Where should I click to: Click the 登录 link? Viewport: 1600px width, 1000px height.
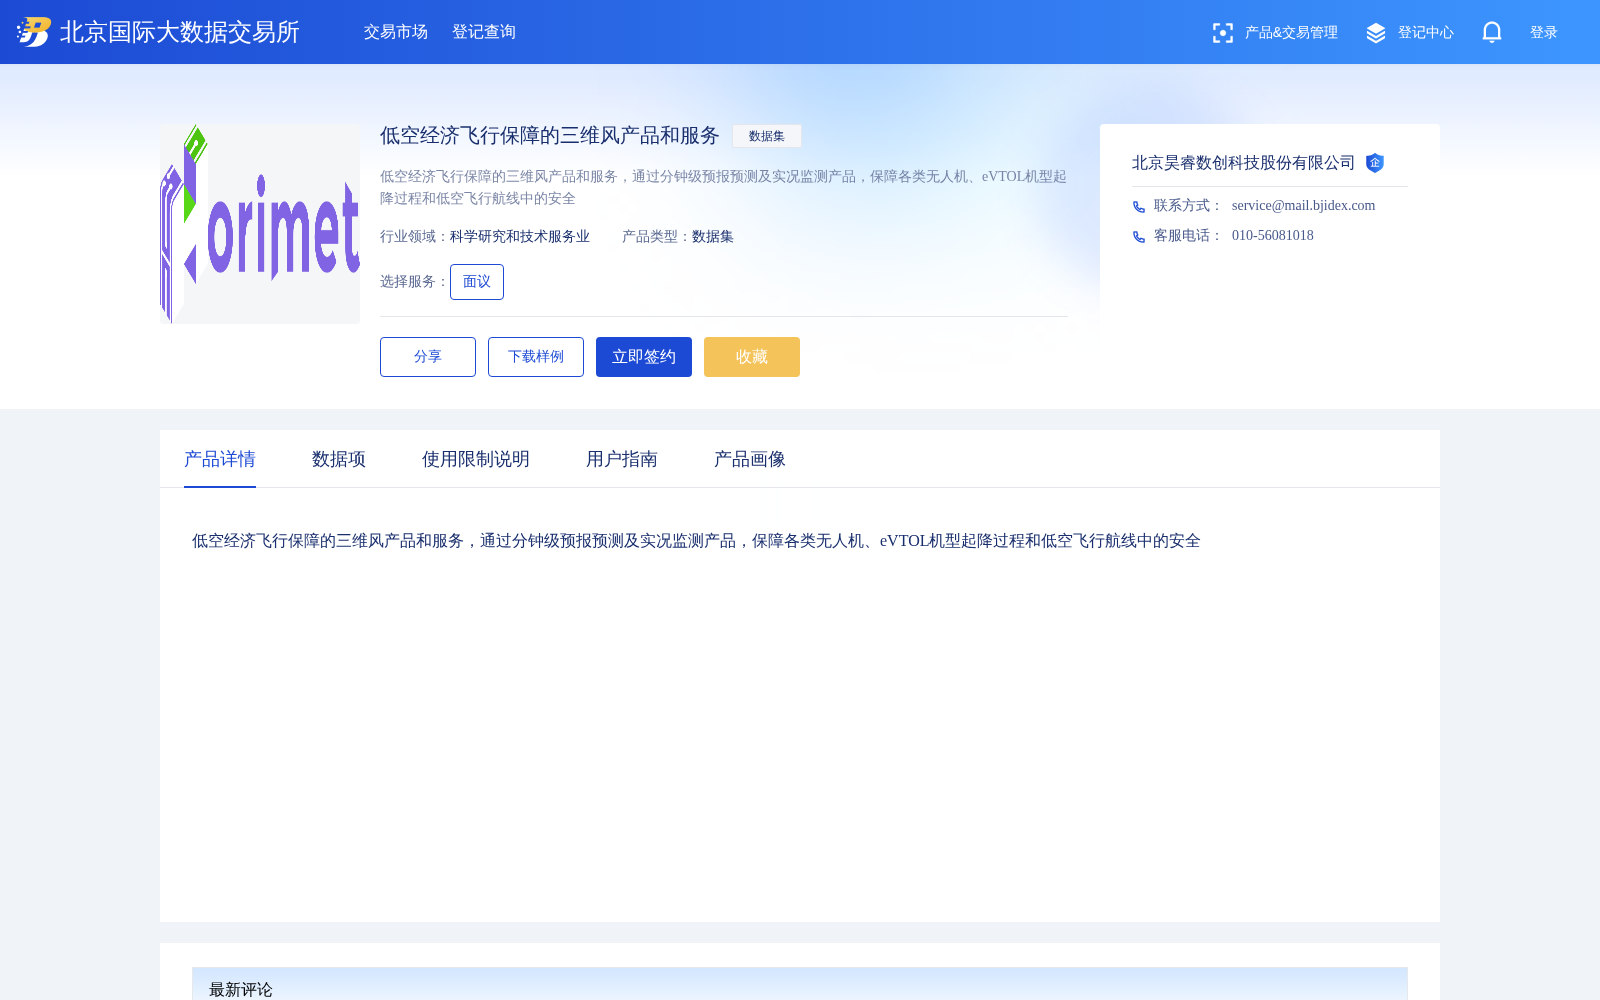click(x=1544, y=33)
